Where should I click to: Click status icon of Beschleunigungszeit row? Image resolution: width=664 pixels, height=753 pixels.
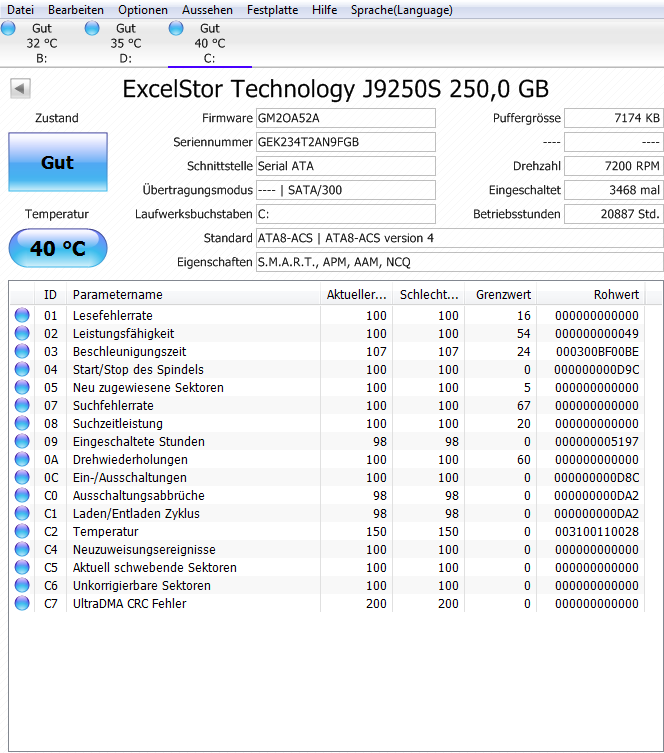pos(22,351)
